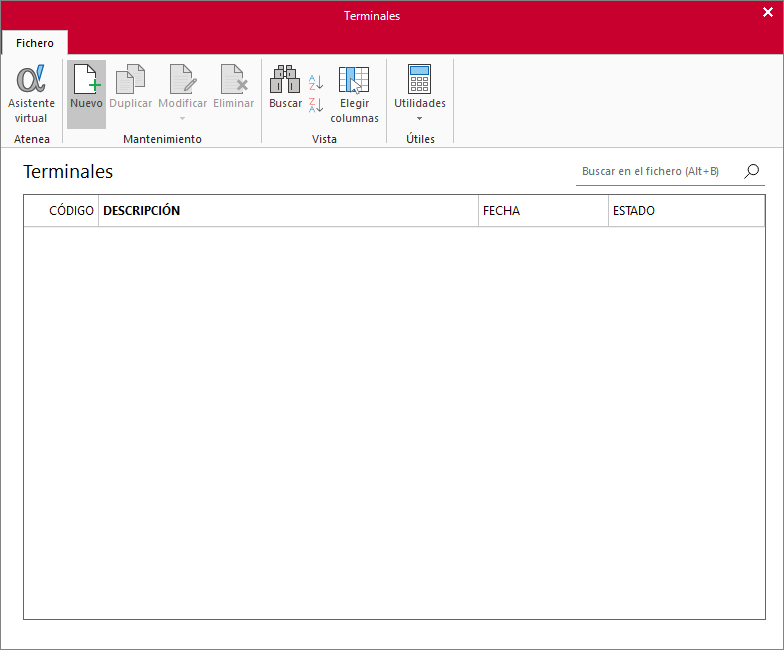Sort by the DESCRIPCIÓN column header

pyautogui.click(x=288, y=210)
